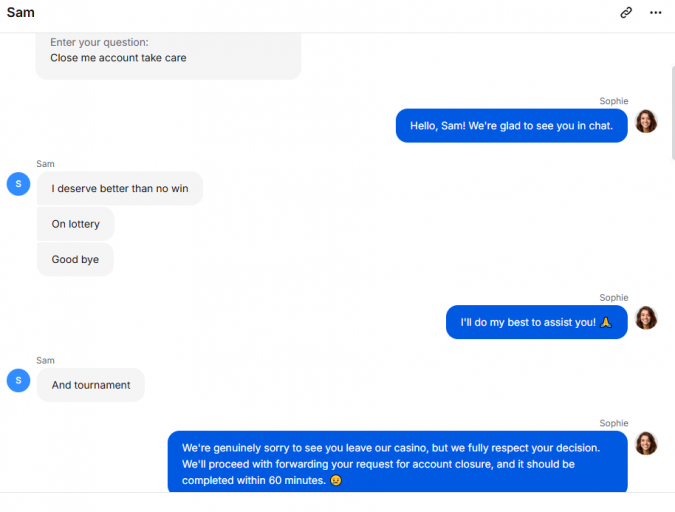Click Sophie's avatar beside the greeting message
This screenshot has width=675, height=512.
(646, 121)
